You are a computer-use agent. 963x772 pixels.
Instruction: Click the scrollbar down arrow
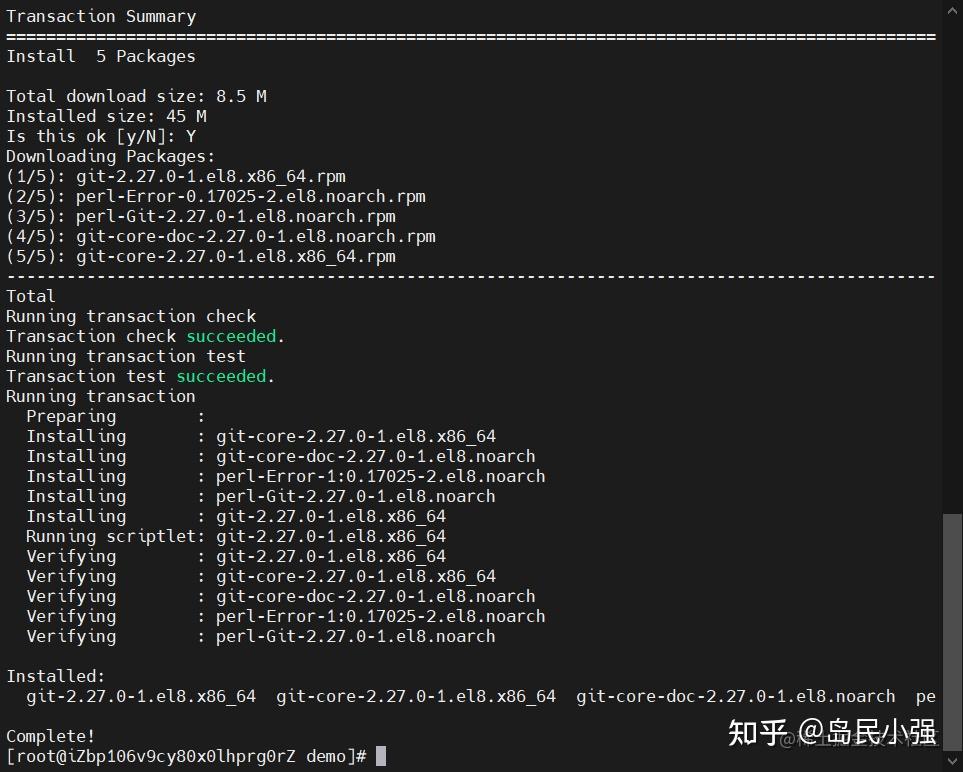953,761
